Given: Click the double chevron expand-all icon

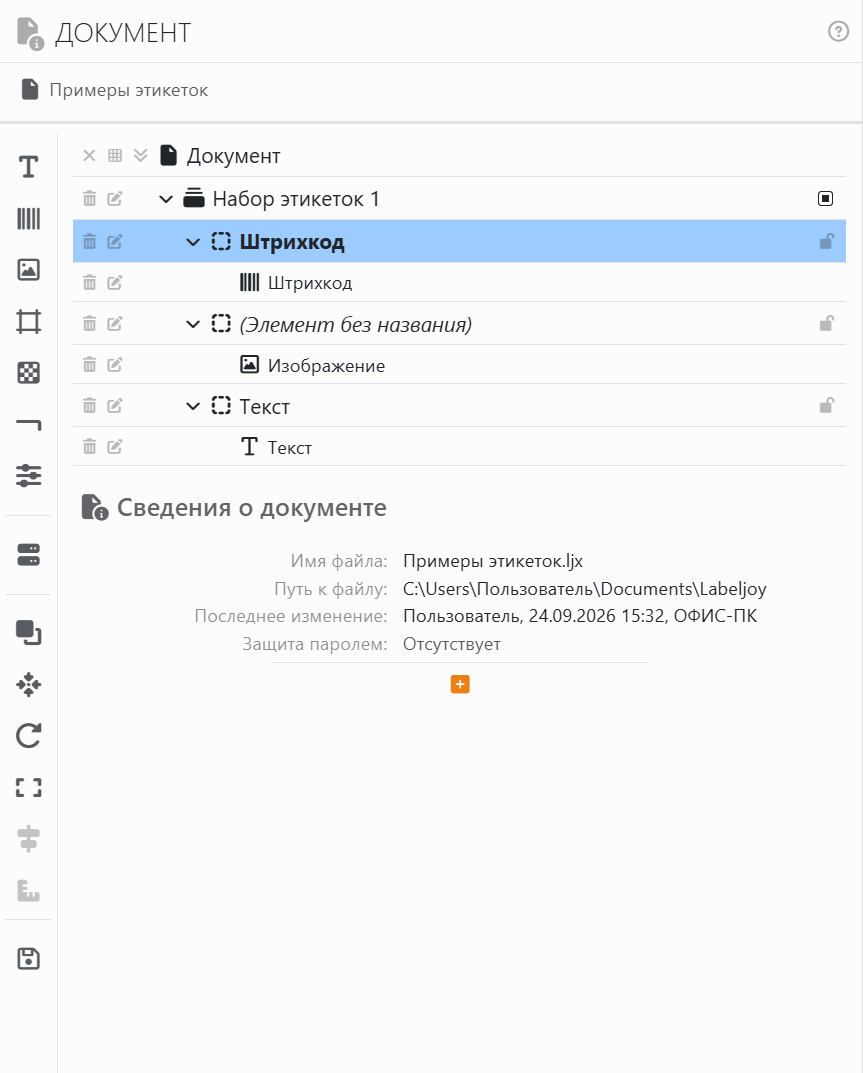Looking at the screenshot, I should [140, 155].
